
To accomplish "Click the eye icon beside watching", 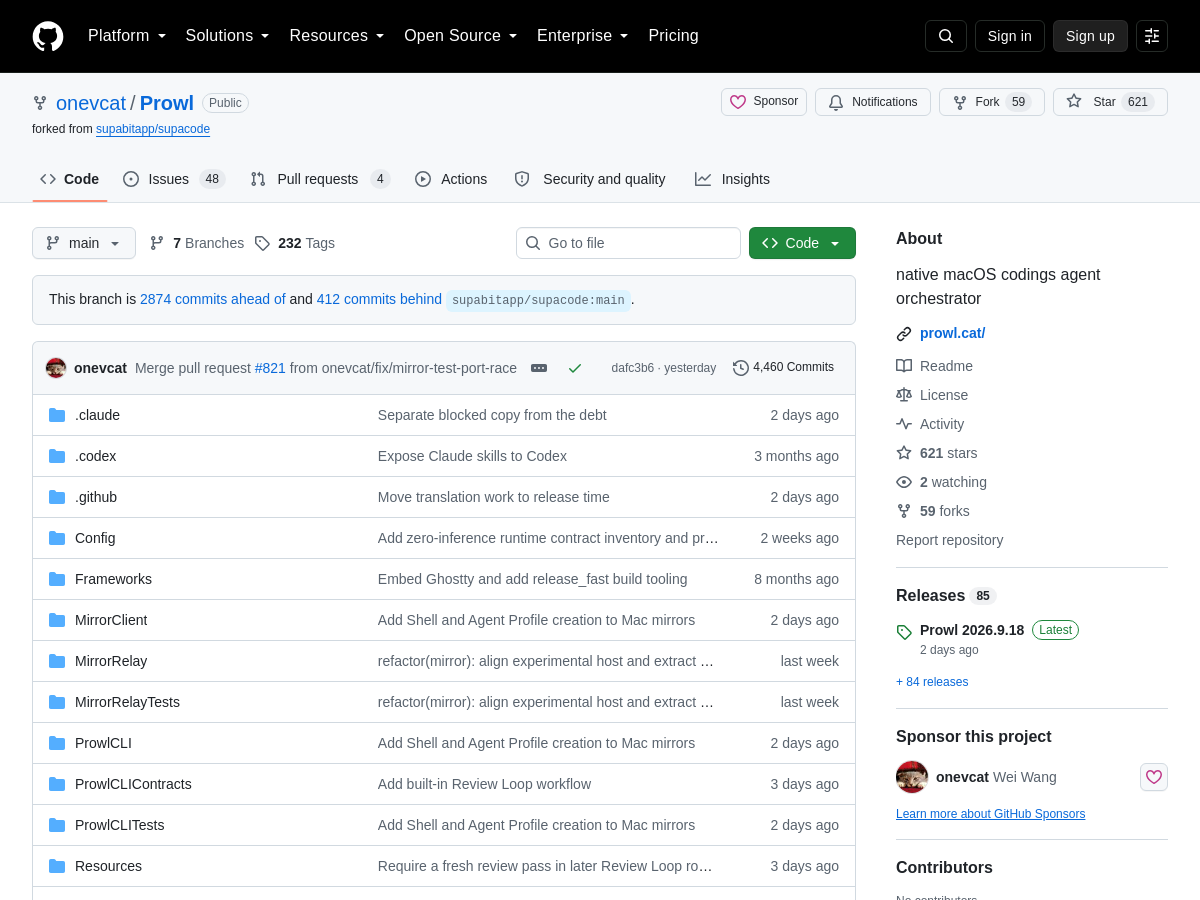I will coord(904,482).
